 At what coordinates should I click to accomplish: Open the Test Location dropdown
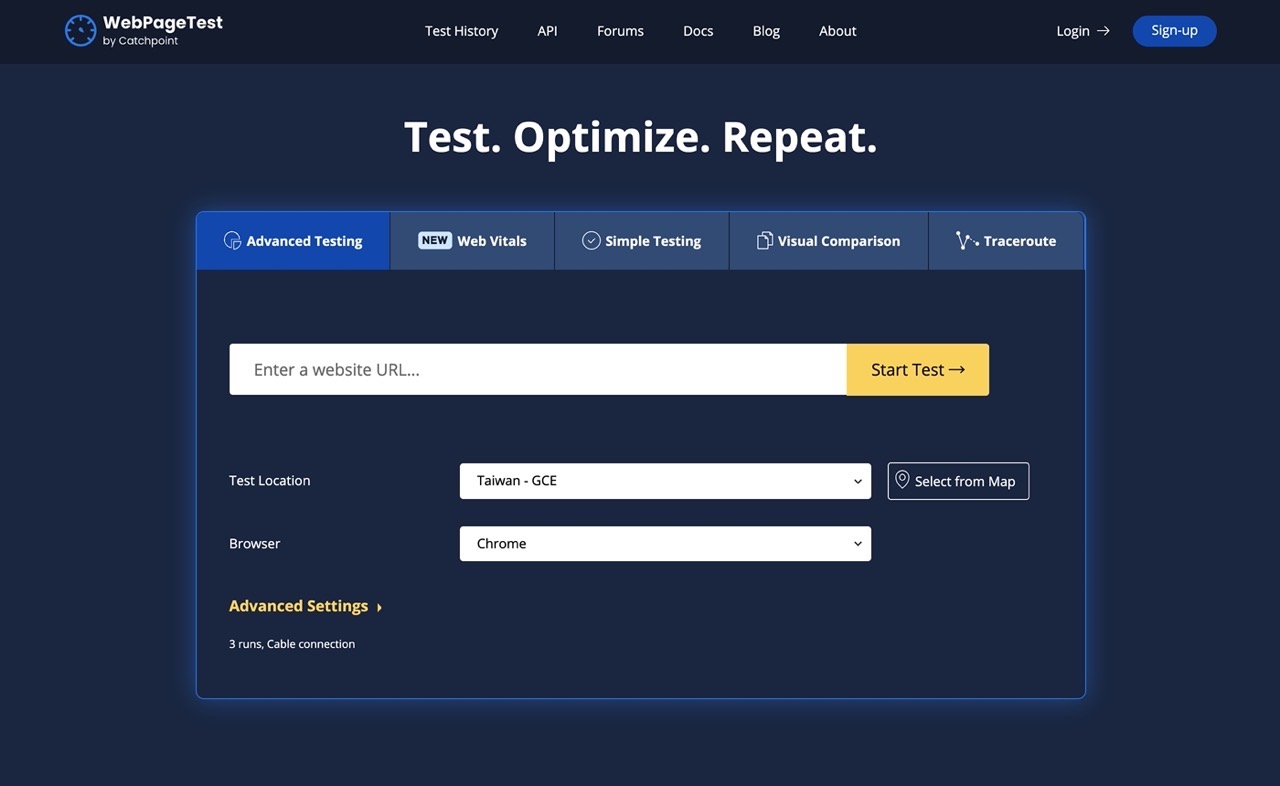click(x=665, y=481)
